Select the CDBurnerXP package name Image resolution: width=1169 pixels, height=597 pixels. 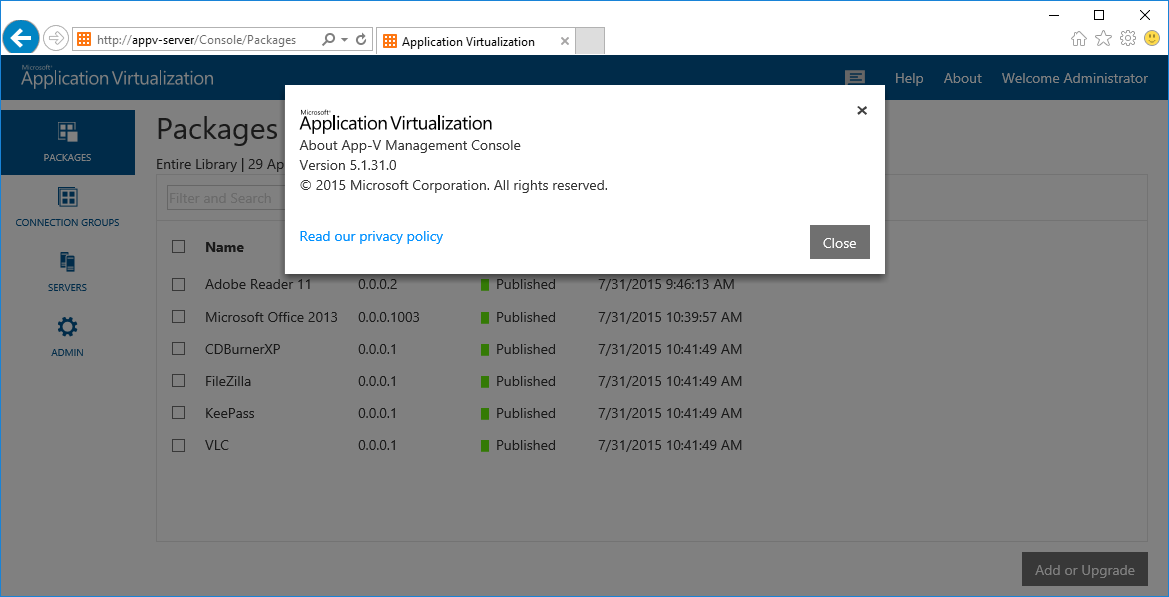pyautogui.click(x=242, y=349)
